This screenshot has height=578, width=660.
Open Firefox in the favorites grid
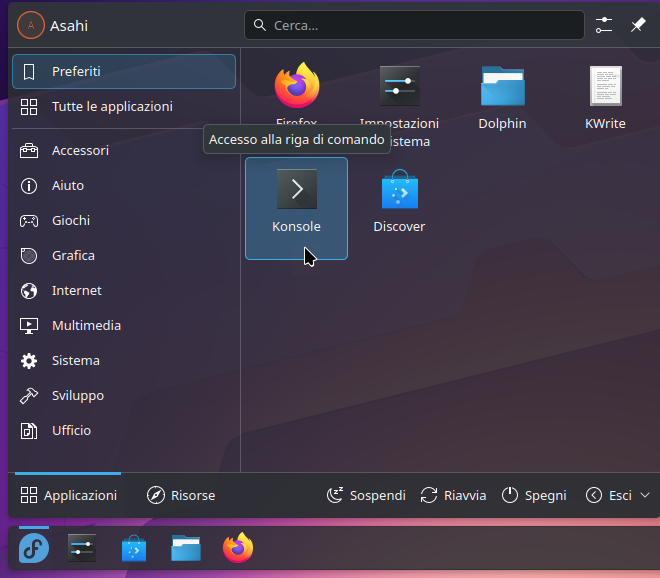tap(296, 88)
